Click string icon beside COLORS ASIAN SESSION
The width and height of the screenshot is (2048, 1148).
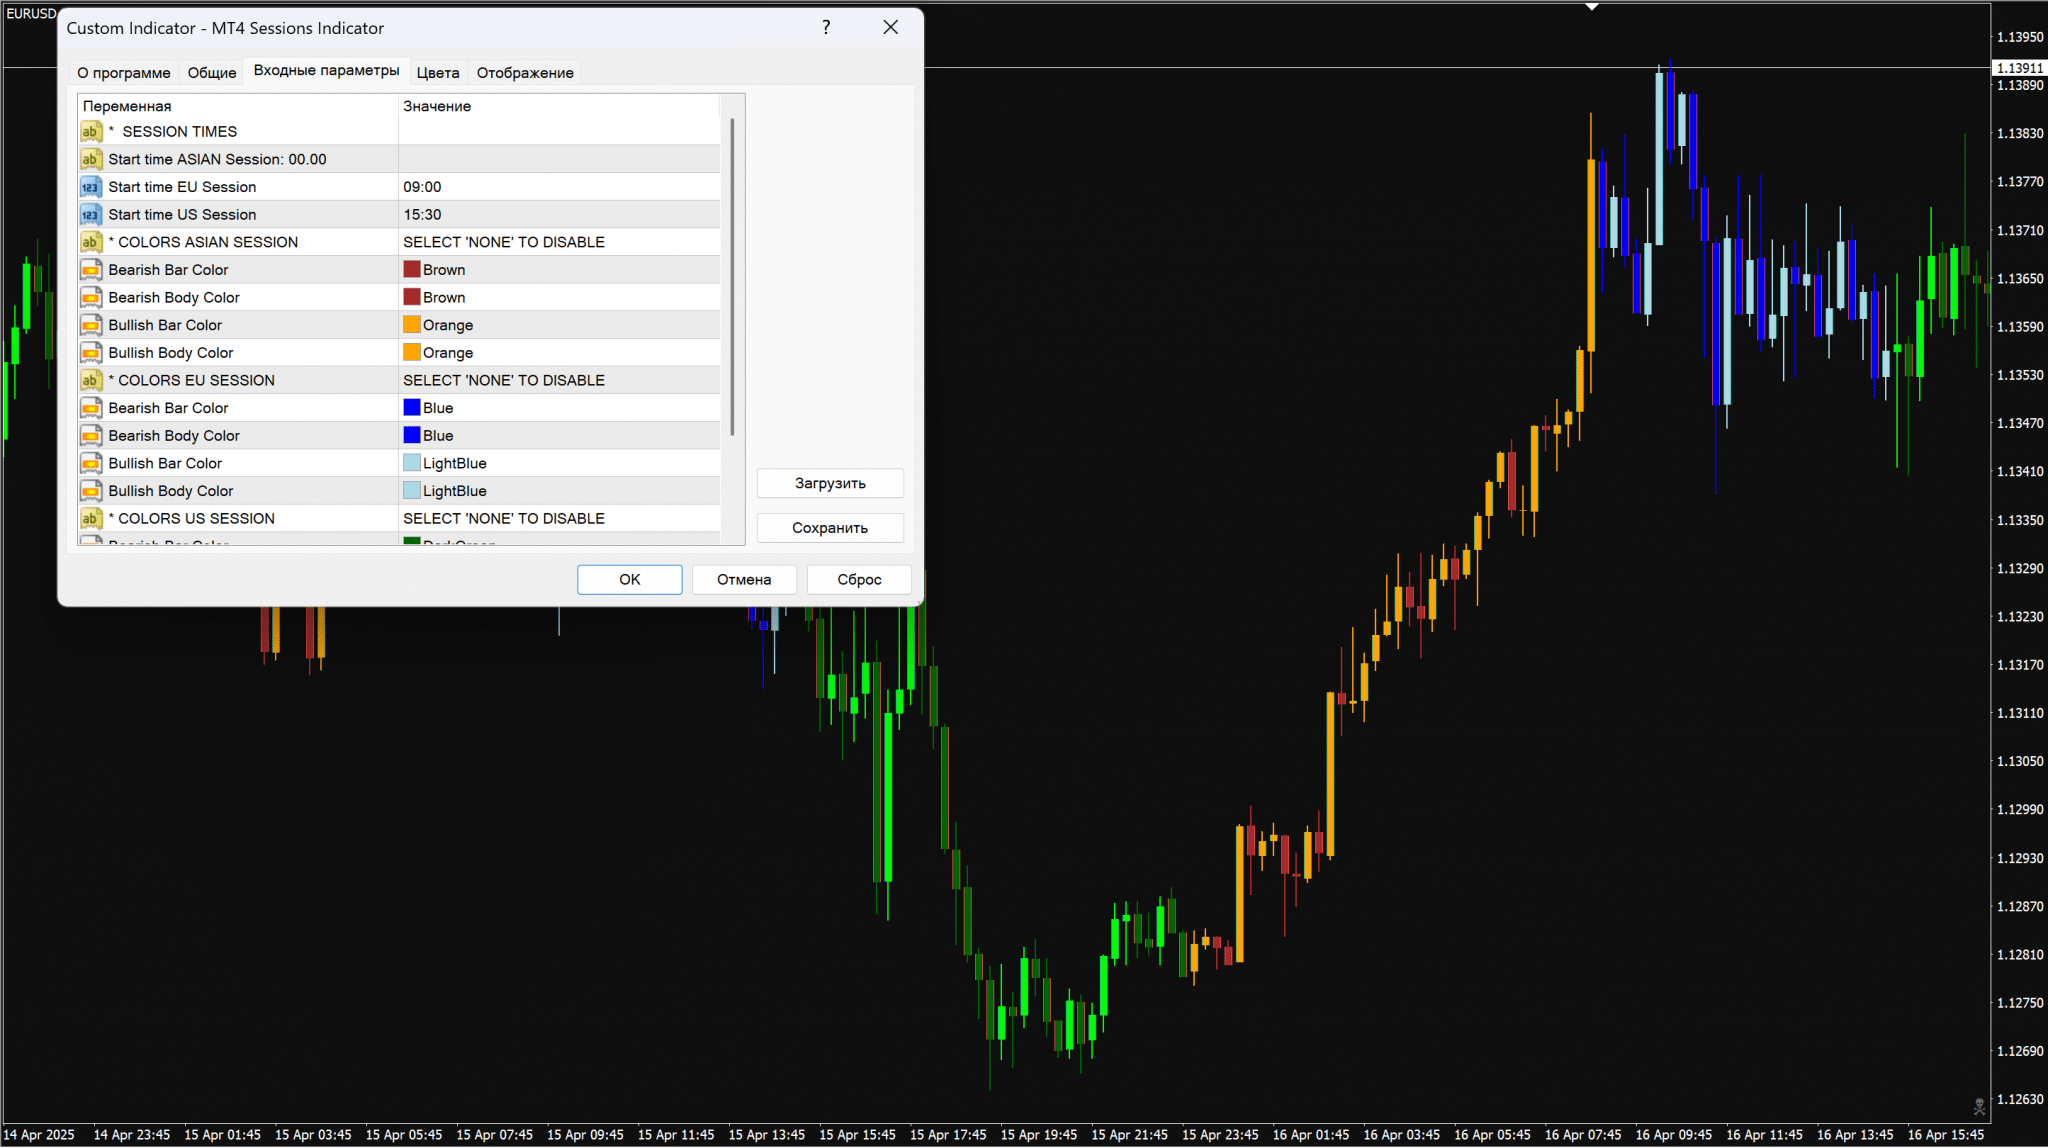[90, 242]
